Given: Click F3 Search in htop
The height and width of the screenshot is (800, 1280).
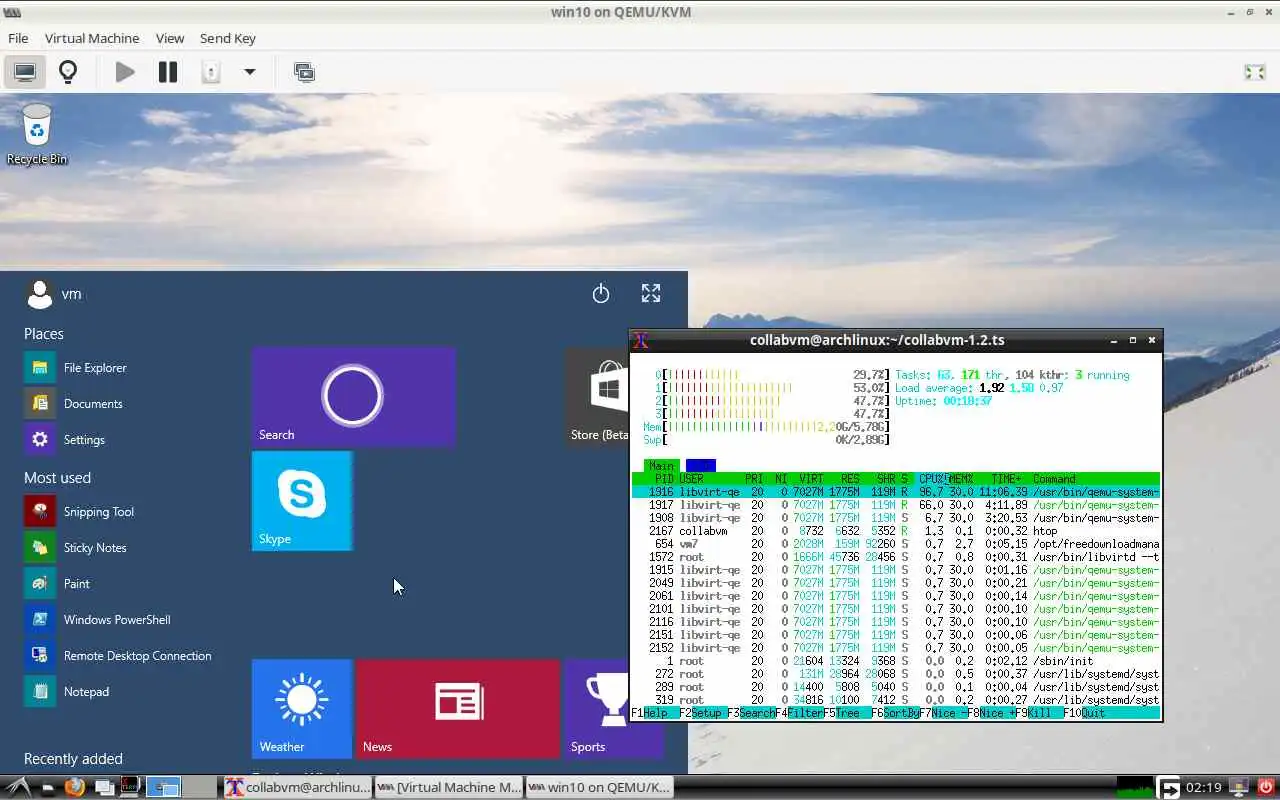Looking at the screenshot, I should coord(749,713).
